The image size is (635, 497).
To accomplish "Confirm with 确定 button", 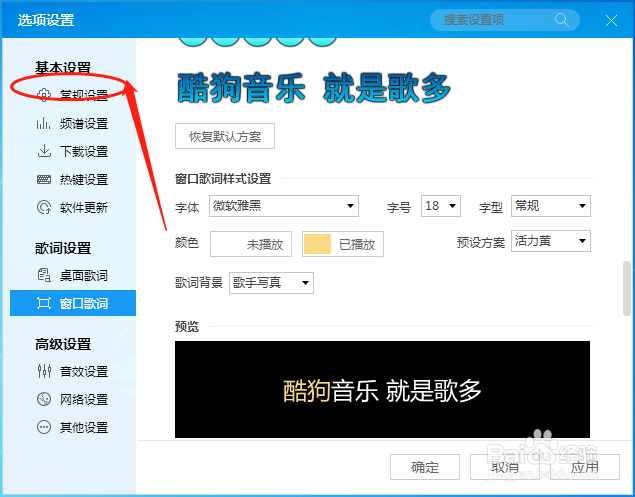I will (425, 467).
